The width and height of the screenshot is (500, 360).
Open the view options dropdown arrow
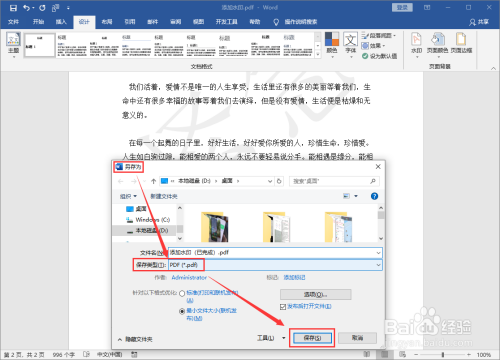(356, 196)
